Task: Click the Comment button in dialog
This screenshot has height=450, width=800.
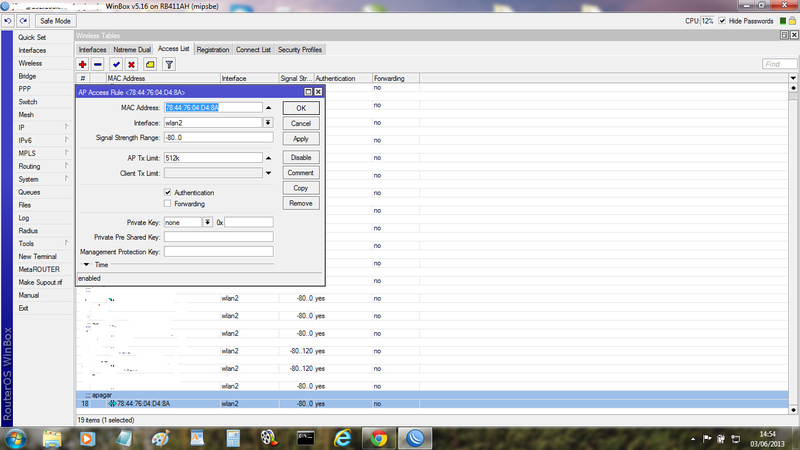Action: [x=301, y=173]
